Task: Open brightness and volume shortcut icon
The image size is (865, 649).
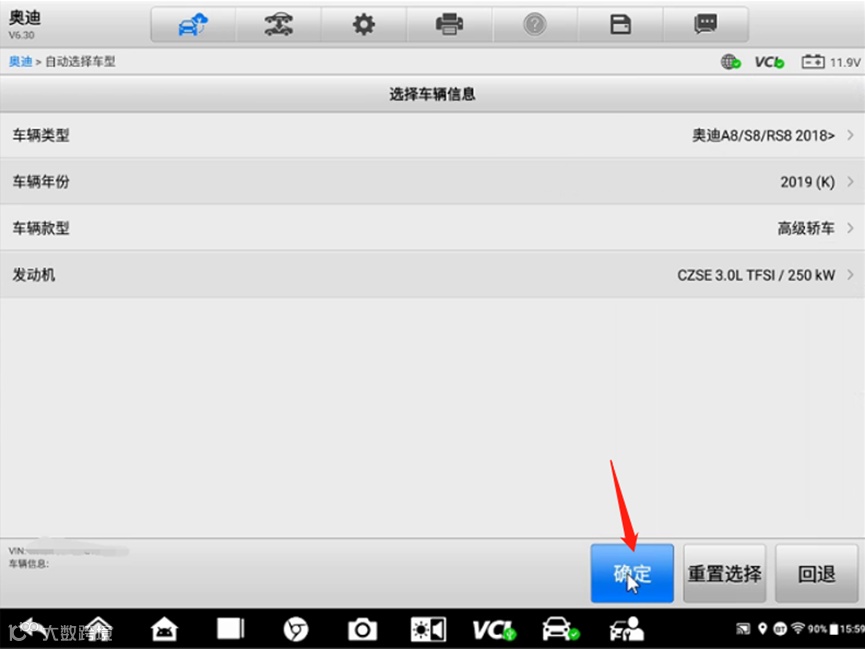Action: pyautogui.click(x=428, y=629)
